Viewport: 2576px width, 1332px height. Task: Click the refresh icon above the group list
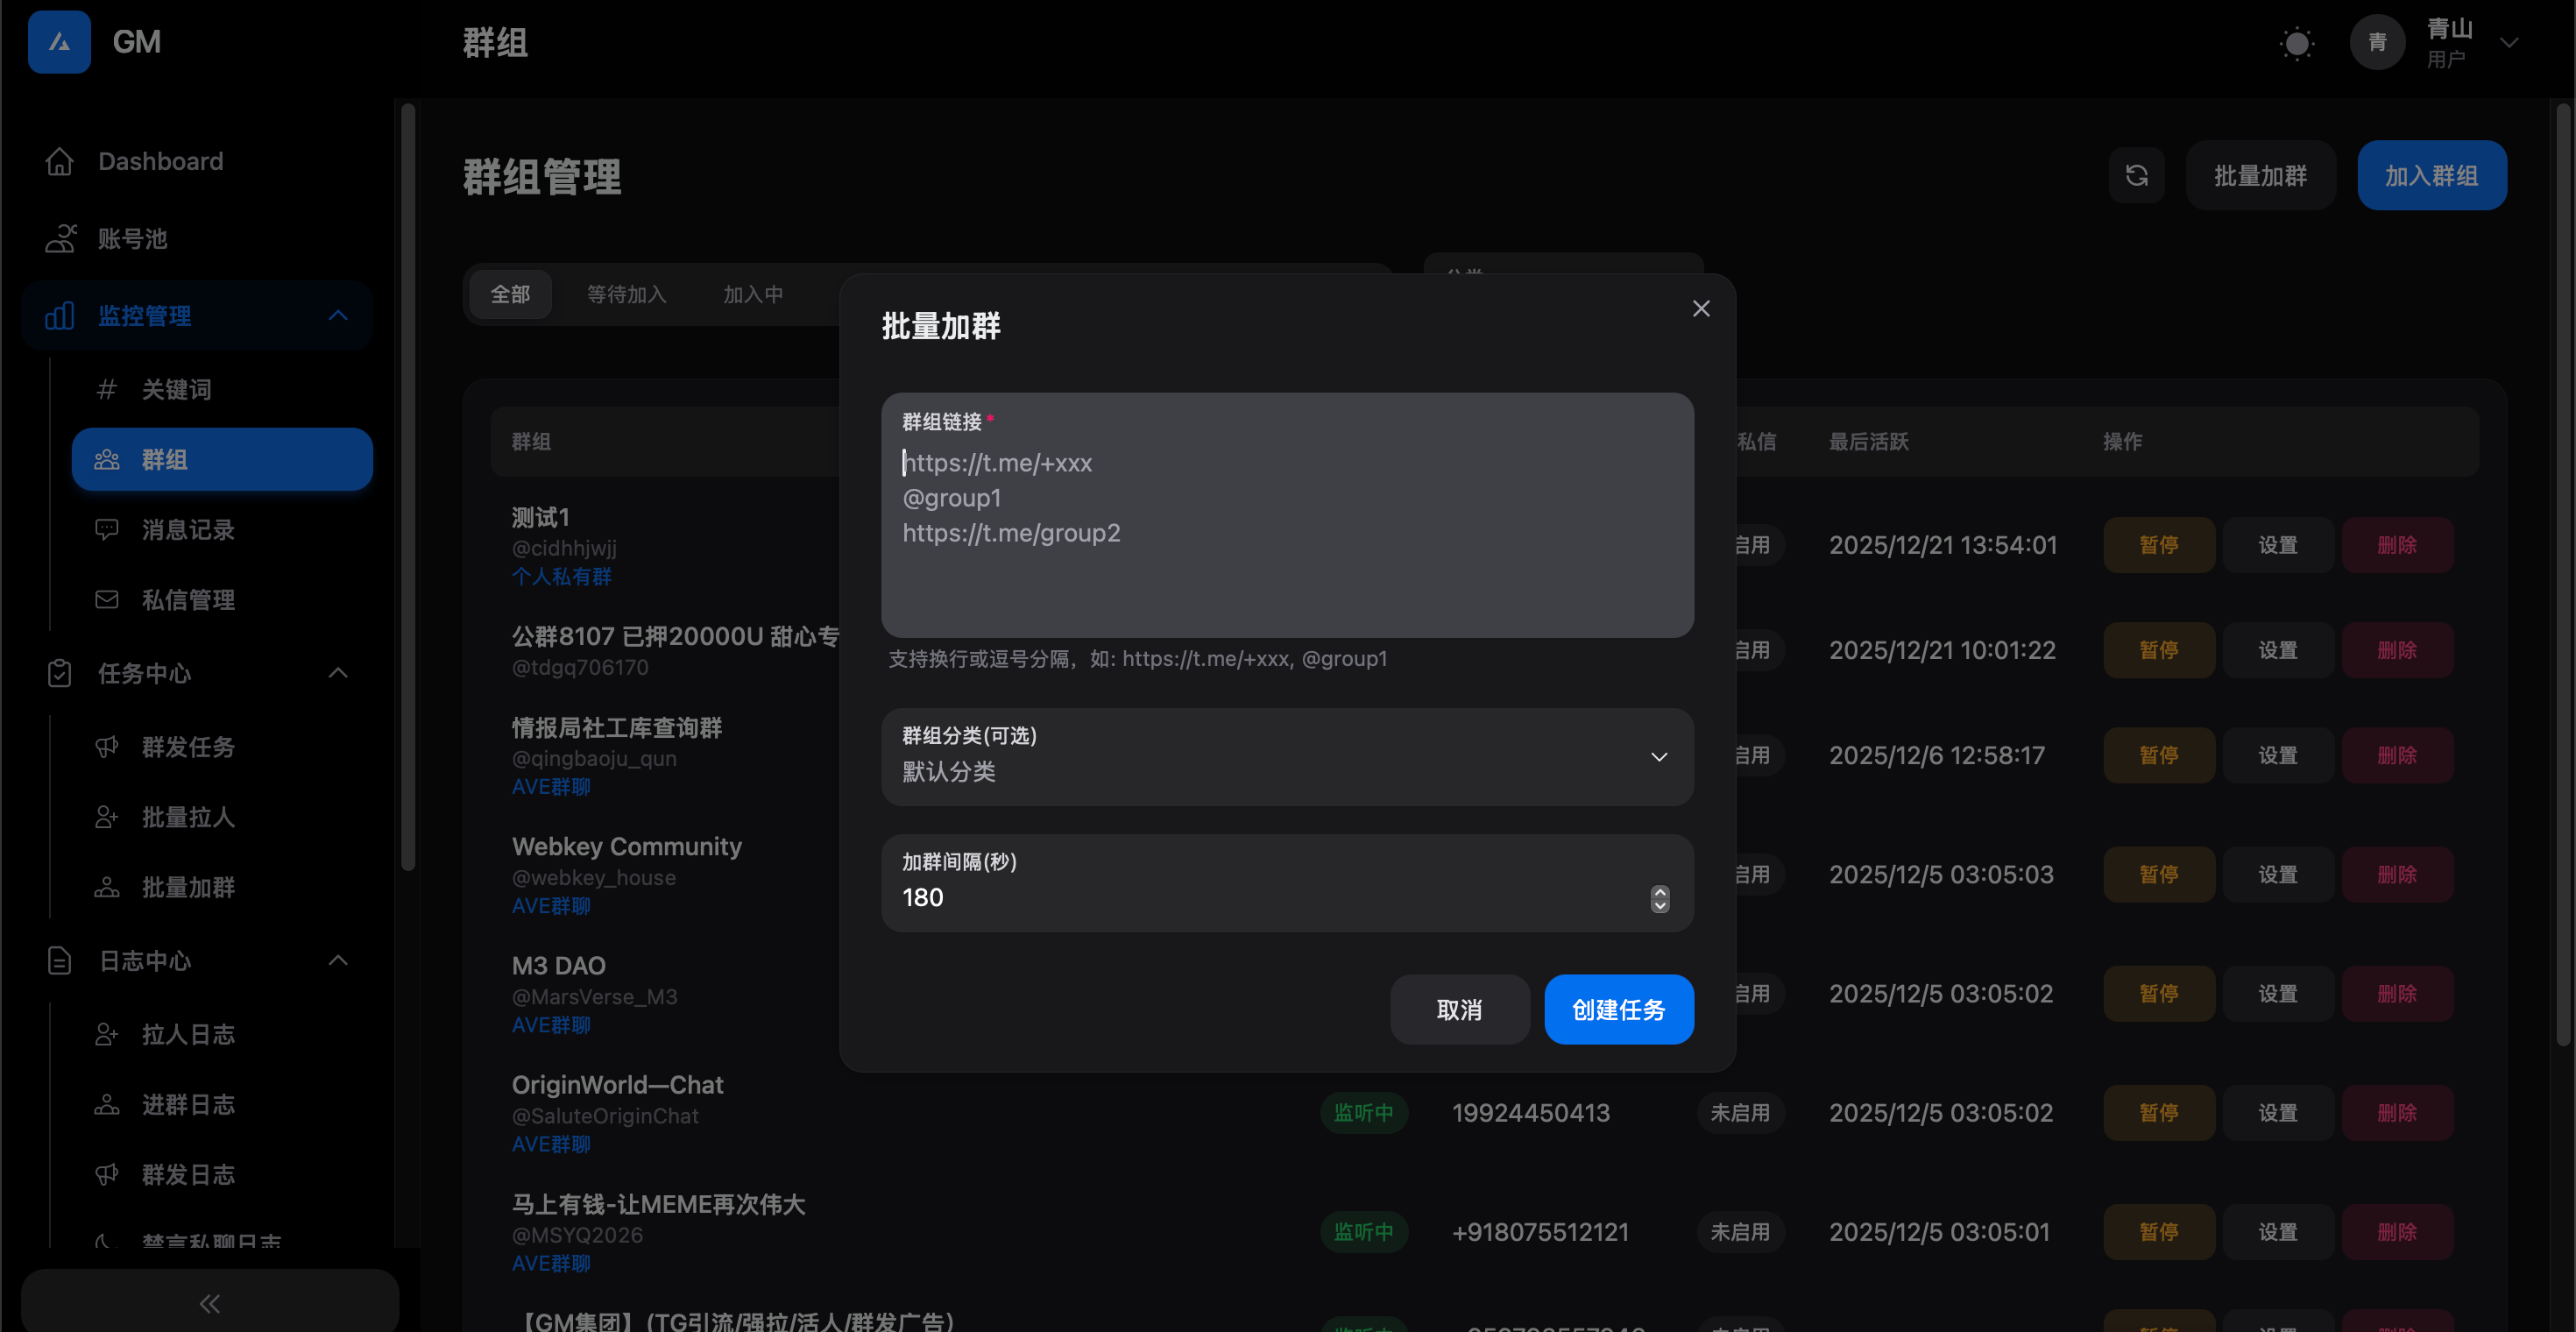(x=2137, y=175)
